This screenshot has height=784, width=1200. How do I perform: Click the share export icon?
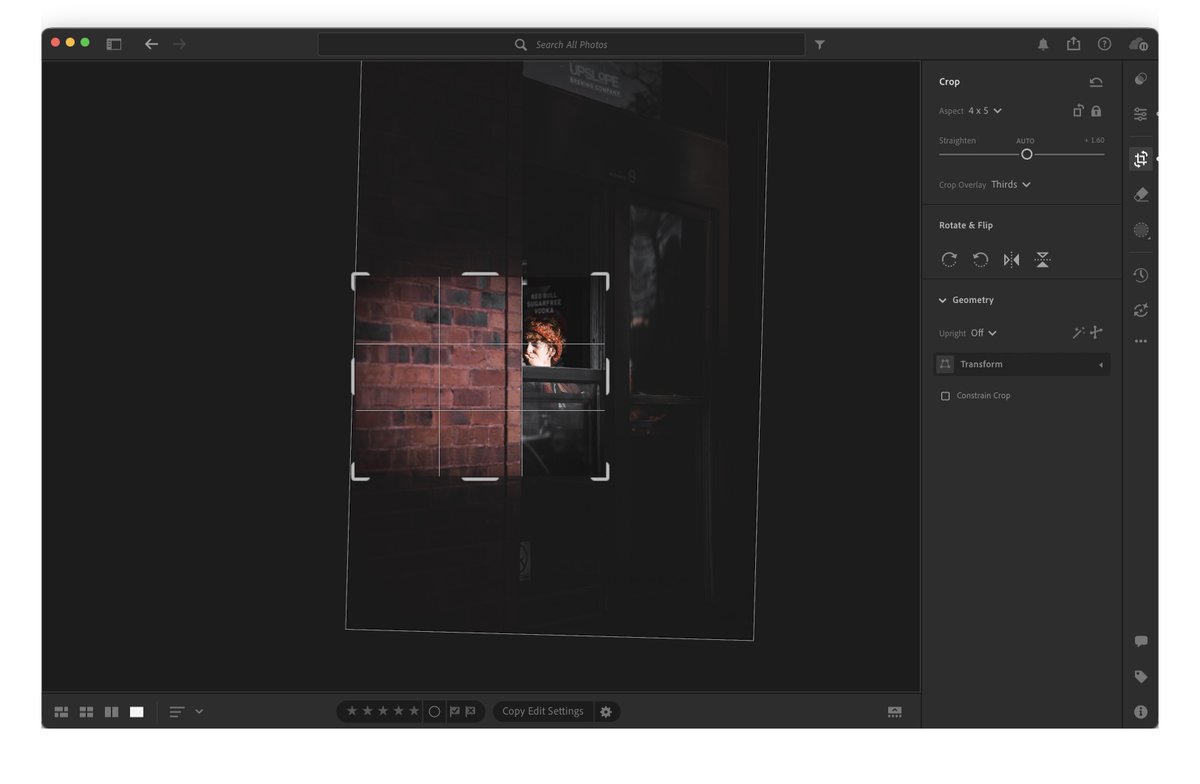1073,44
